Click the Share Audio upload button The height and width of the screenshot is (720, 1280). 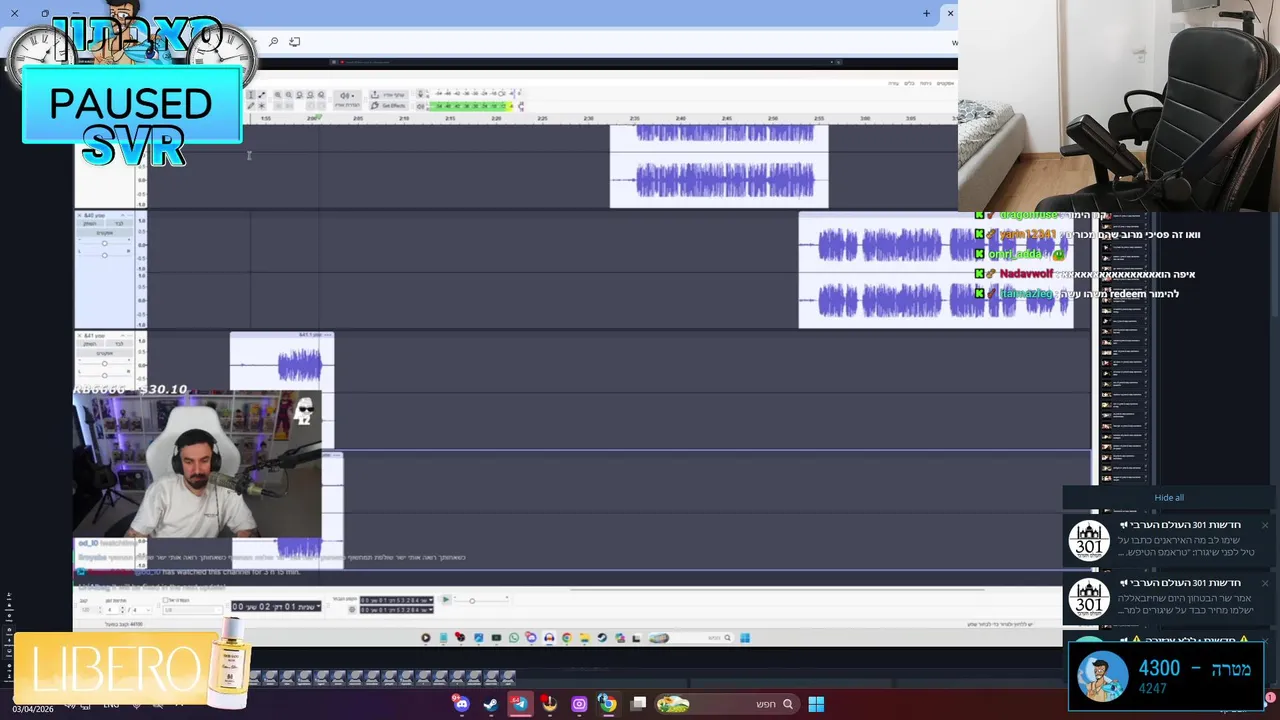click(390, 94)
